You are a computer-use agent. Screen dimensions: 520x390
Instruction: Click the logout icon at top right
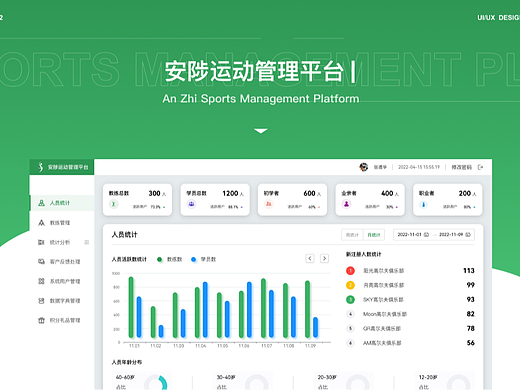480,167
